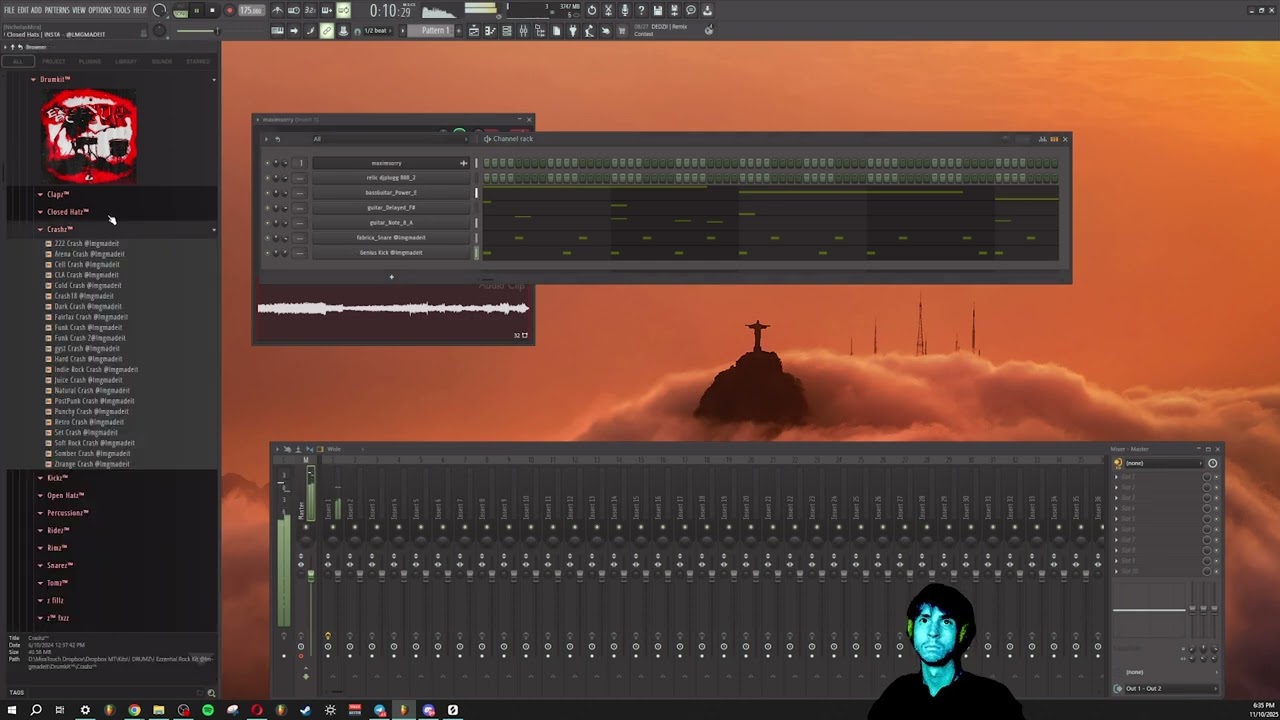Image resolution: width=1280 pixels, height=720 pixels.
Task: Open the Windows Start menu
Action: tap(12, 710)
